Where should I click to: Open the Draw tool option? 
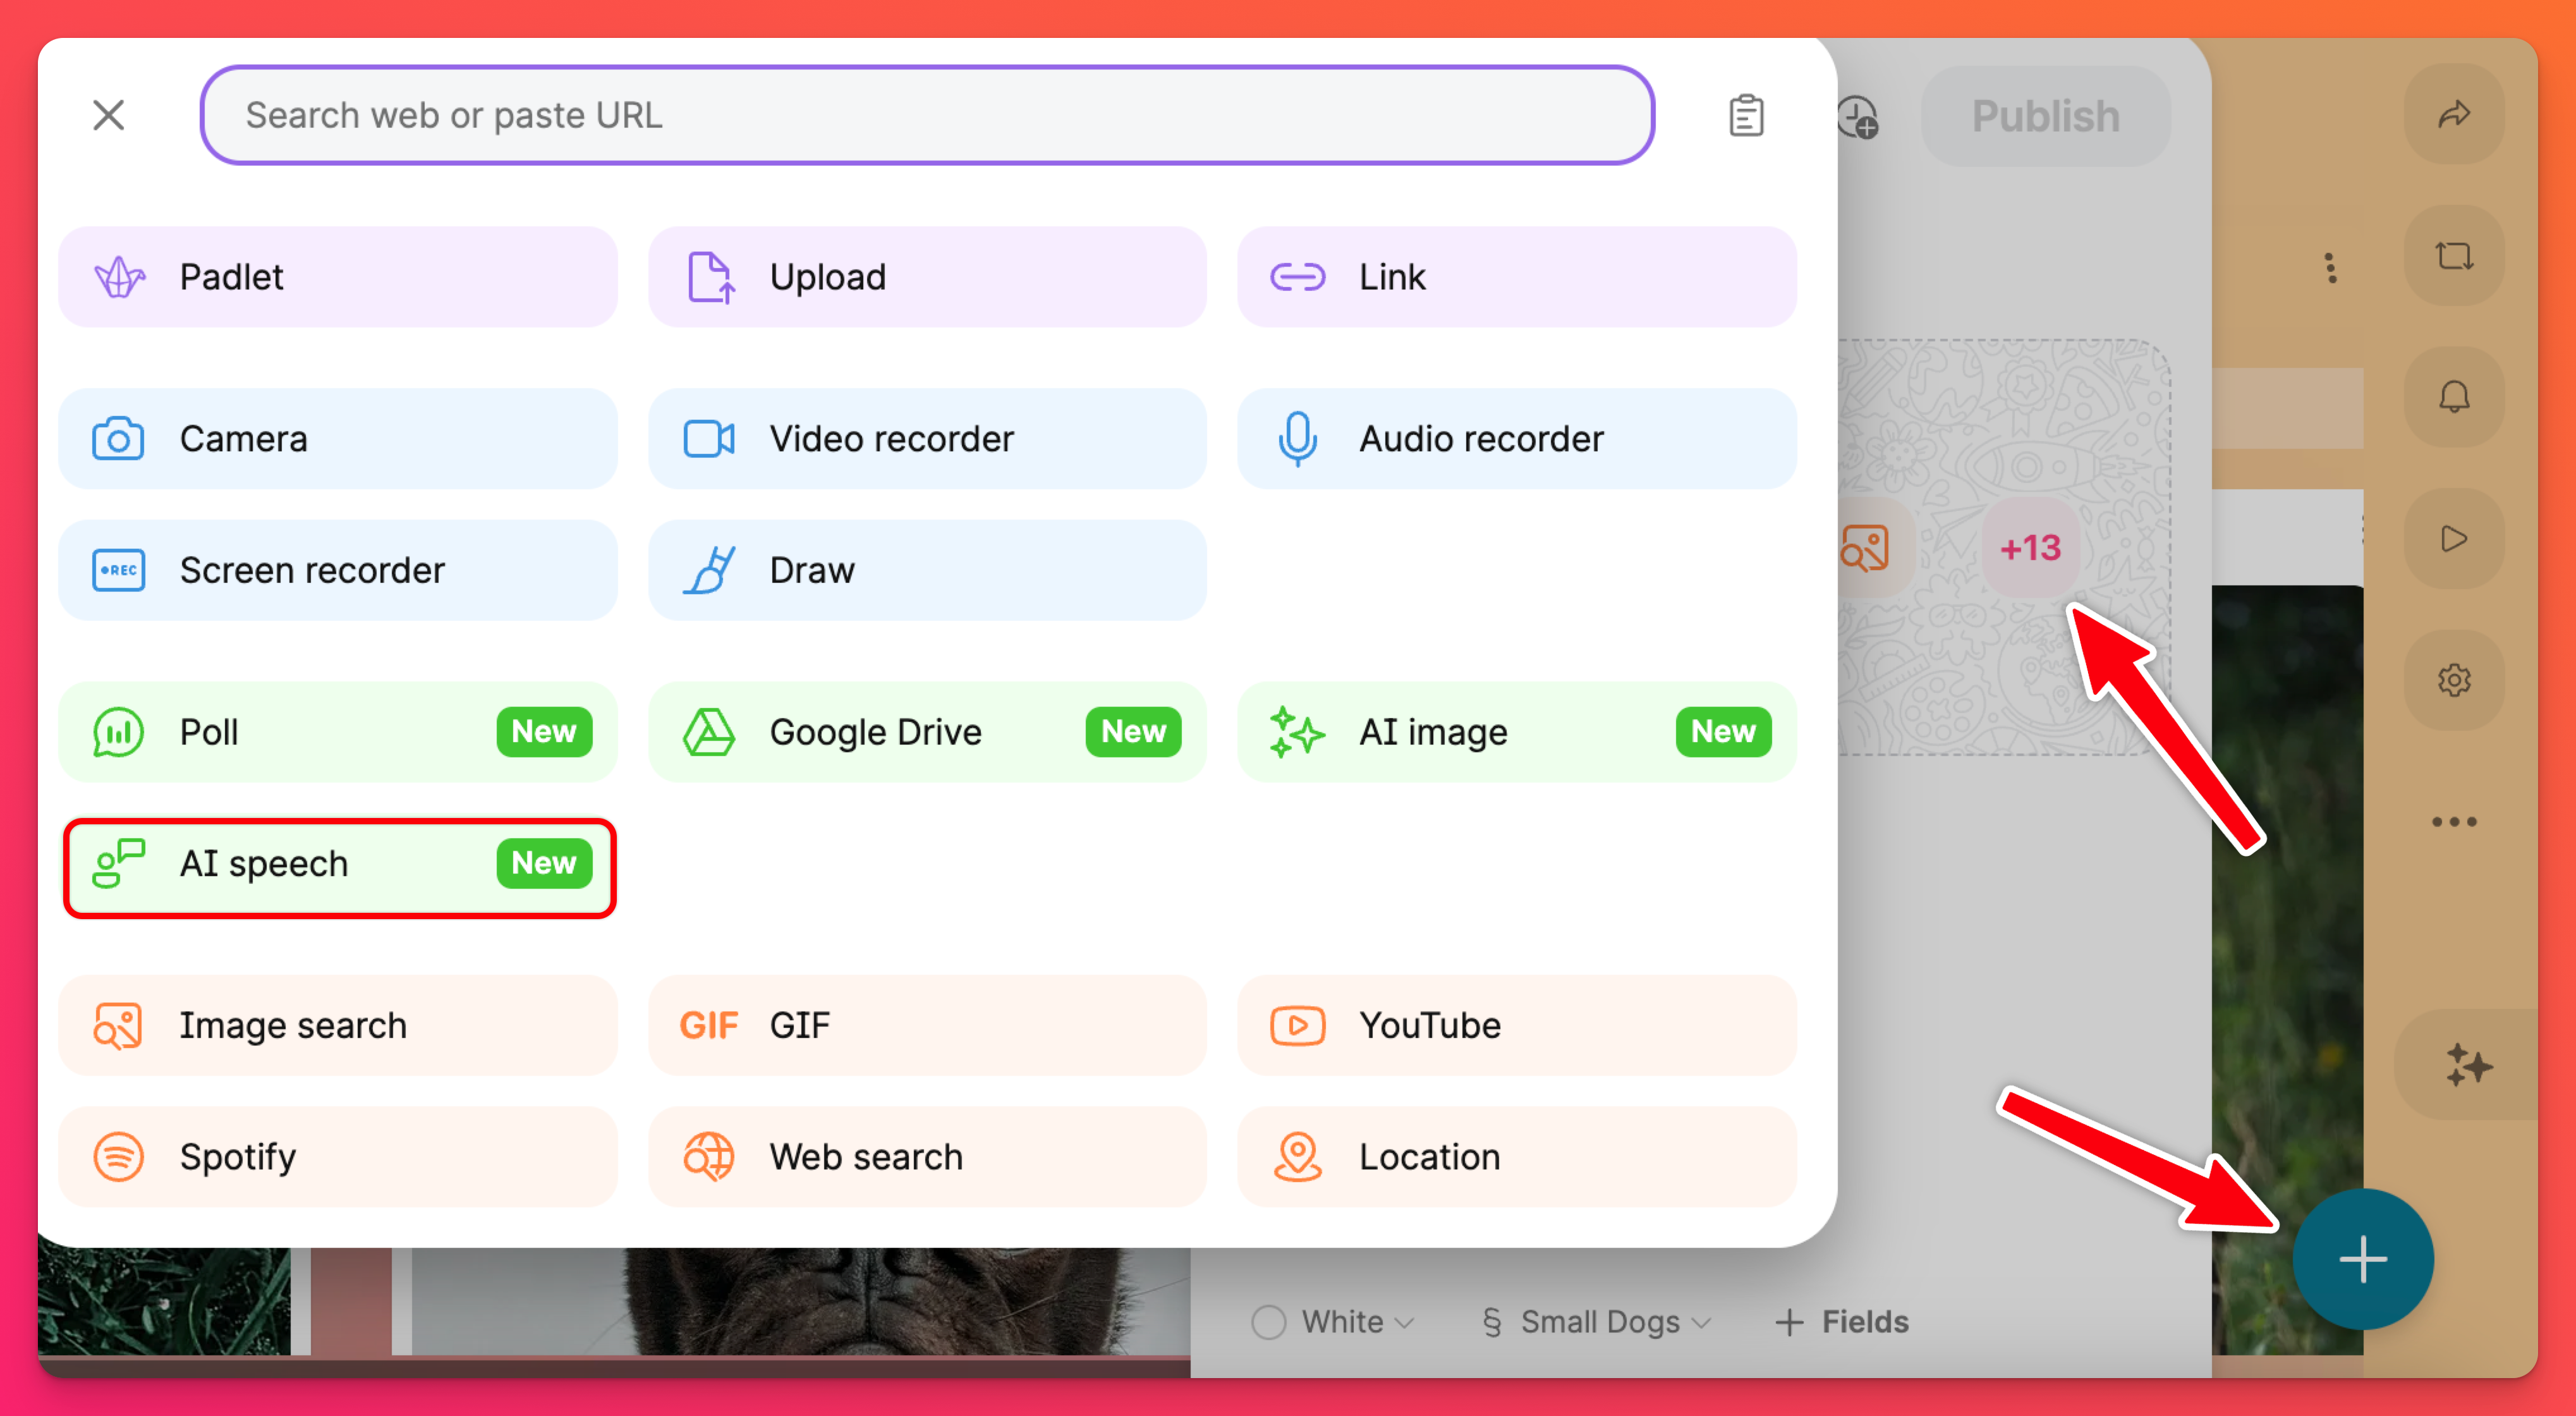point(927,570)
